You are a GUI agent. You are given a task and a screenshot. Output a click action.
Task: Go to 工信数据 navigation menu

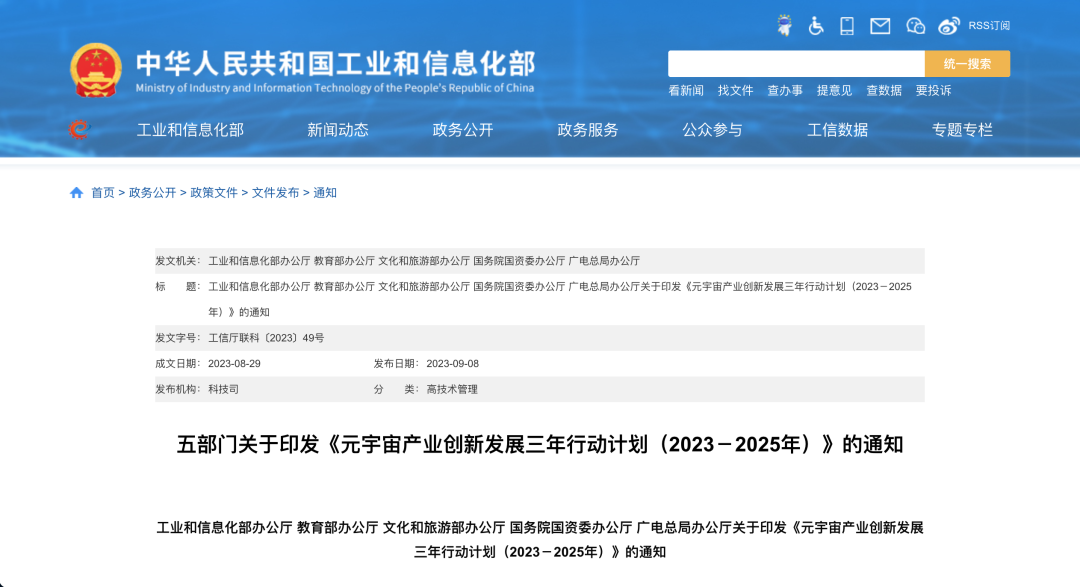(x=838, y=130)
